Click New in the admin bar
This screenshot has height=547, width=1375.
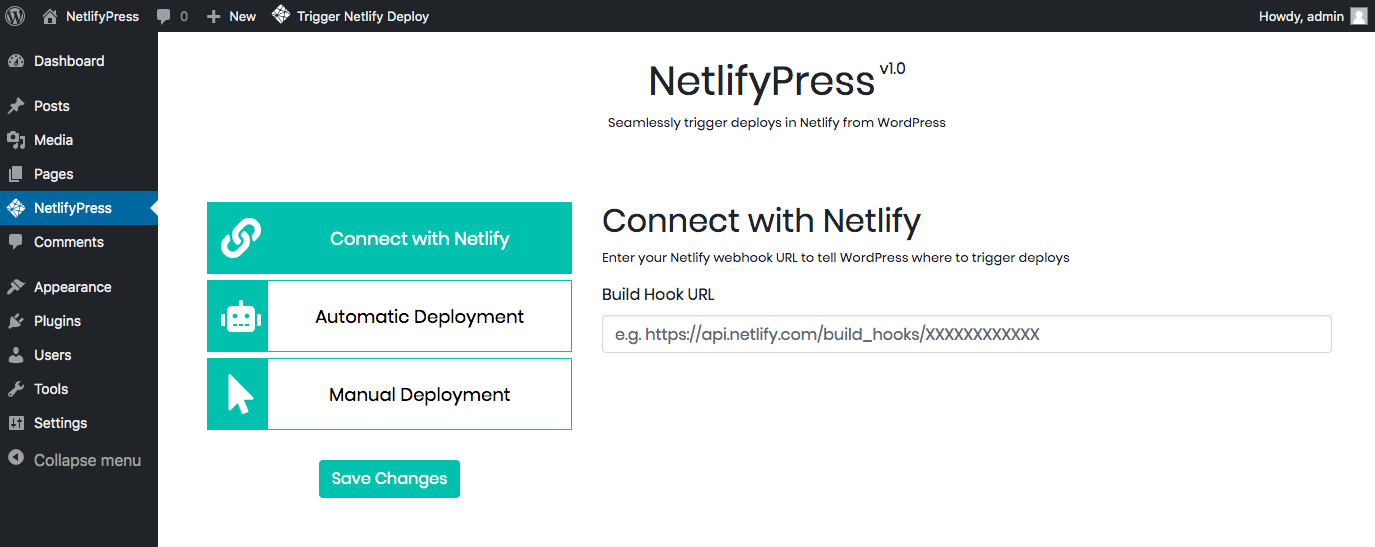[x=231, y=16]
